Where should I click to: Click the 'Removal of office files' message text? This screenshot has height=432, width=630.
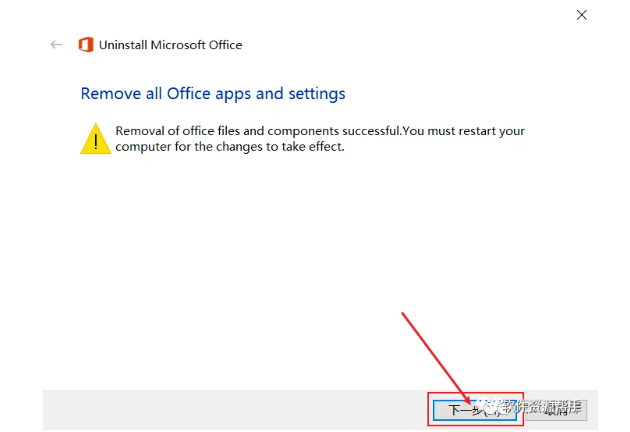pyautogui.click(x=320, y=139)
